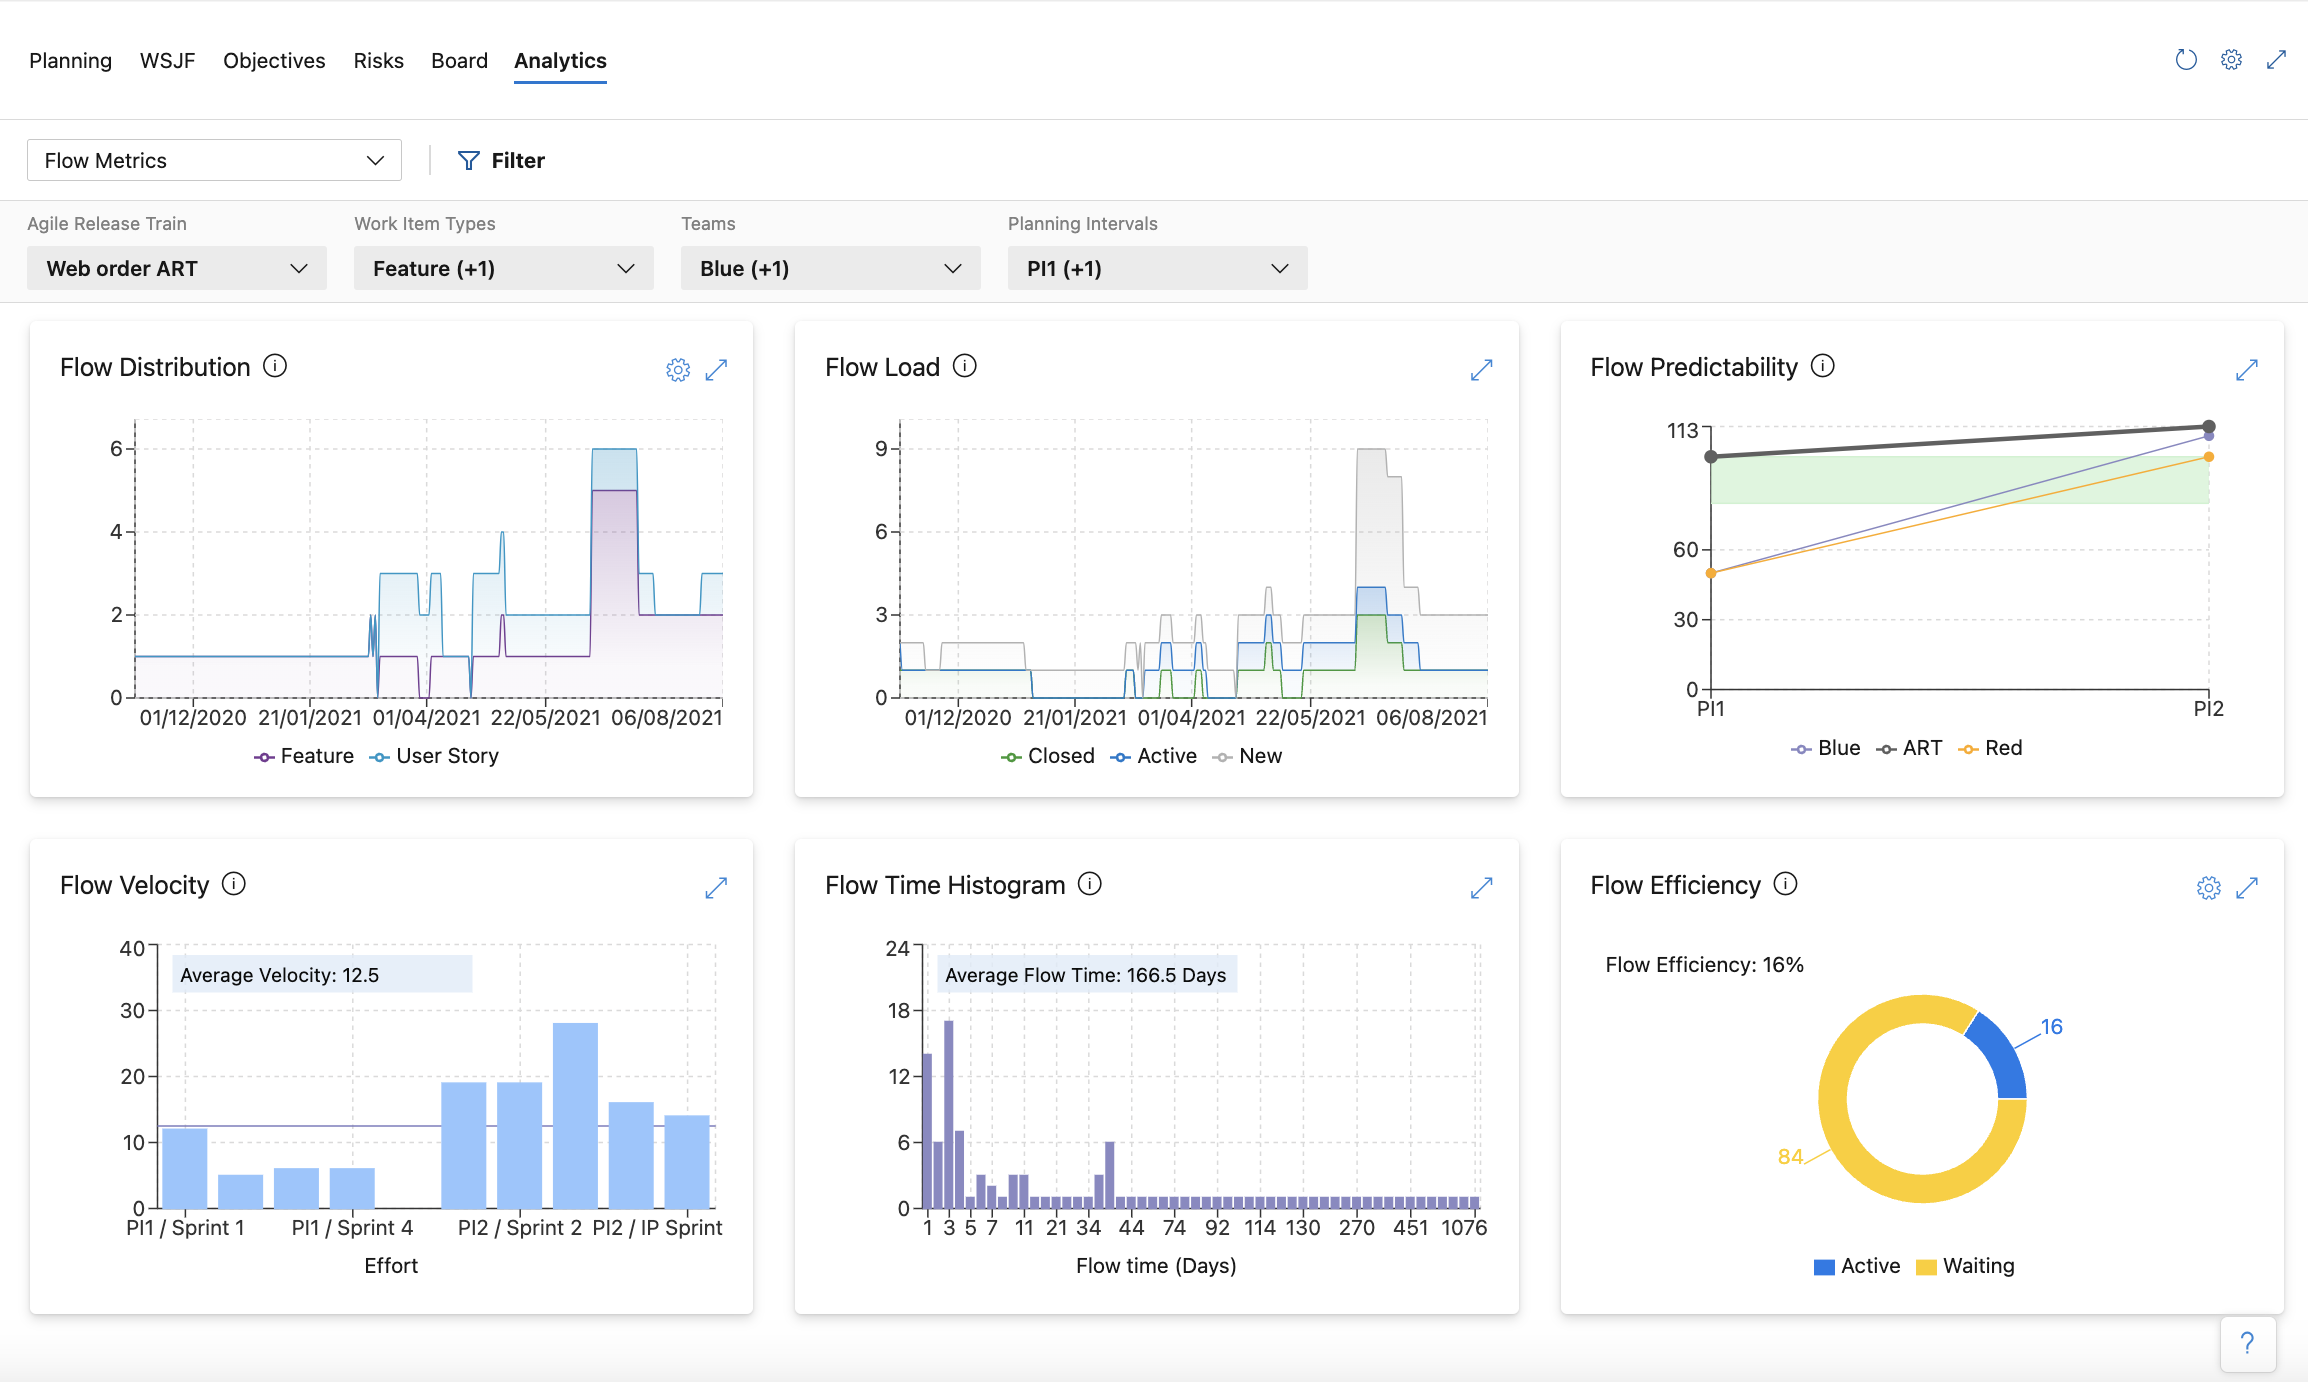
Task: Expand the Flow Time Histogram chart
Action: 1482,888
